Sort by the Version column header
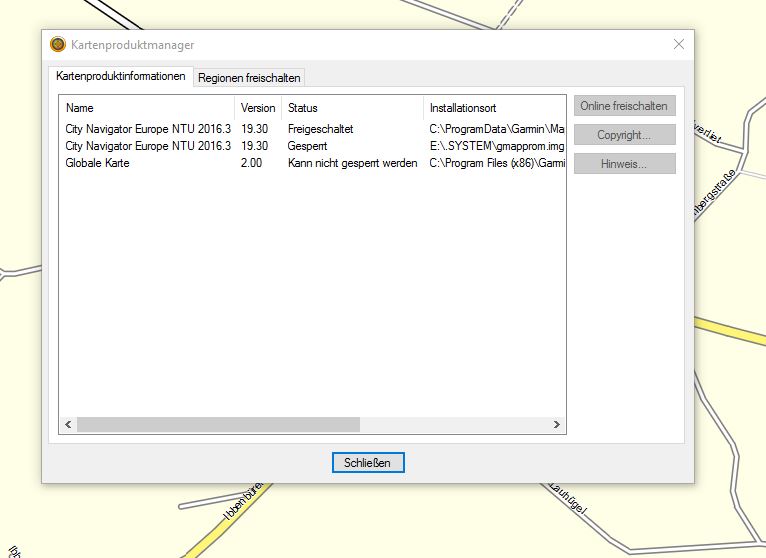 point(258,107)
